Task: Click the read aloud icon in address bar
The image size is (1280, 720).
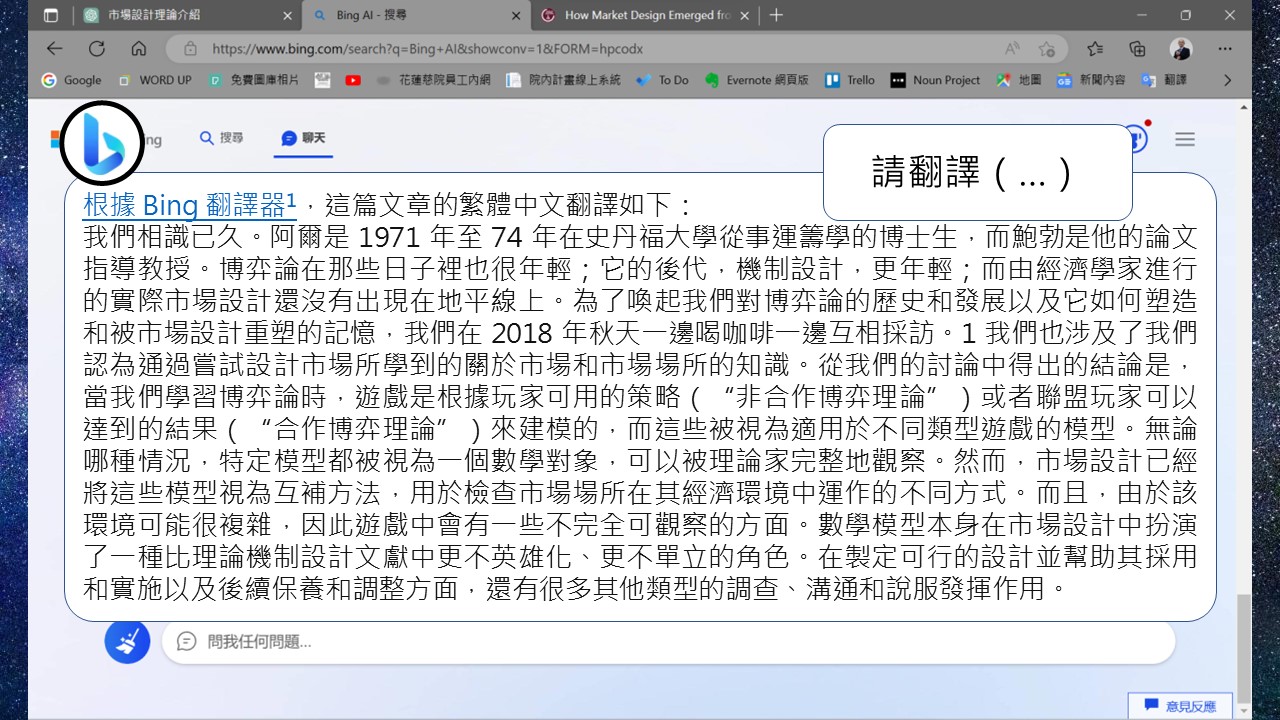Action: [1013, 48]
